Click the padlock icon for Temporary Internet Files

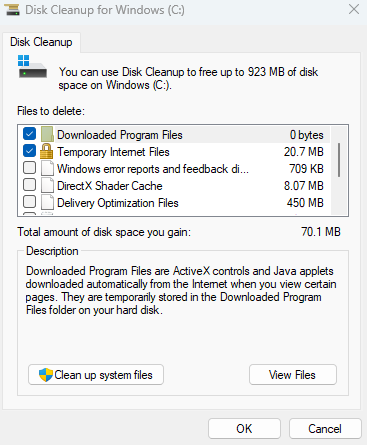(46, 151)
